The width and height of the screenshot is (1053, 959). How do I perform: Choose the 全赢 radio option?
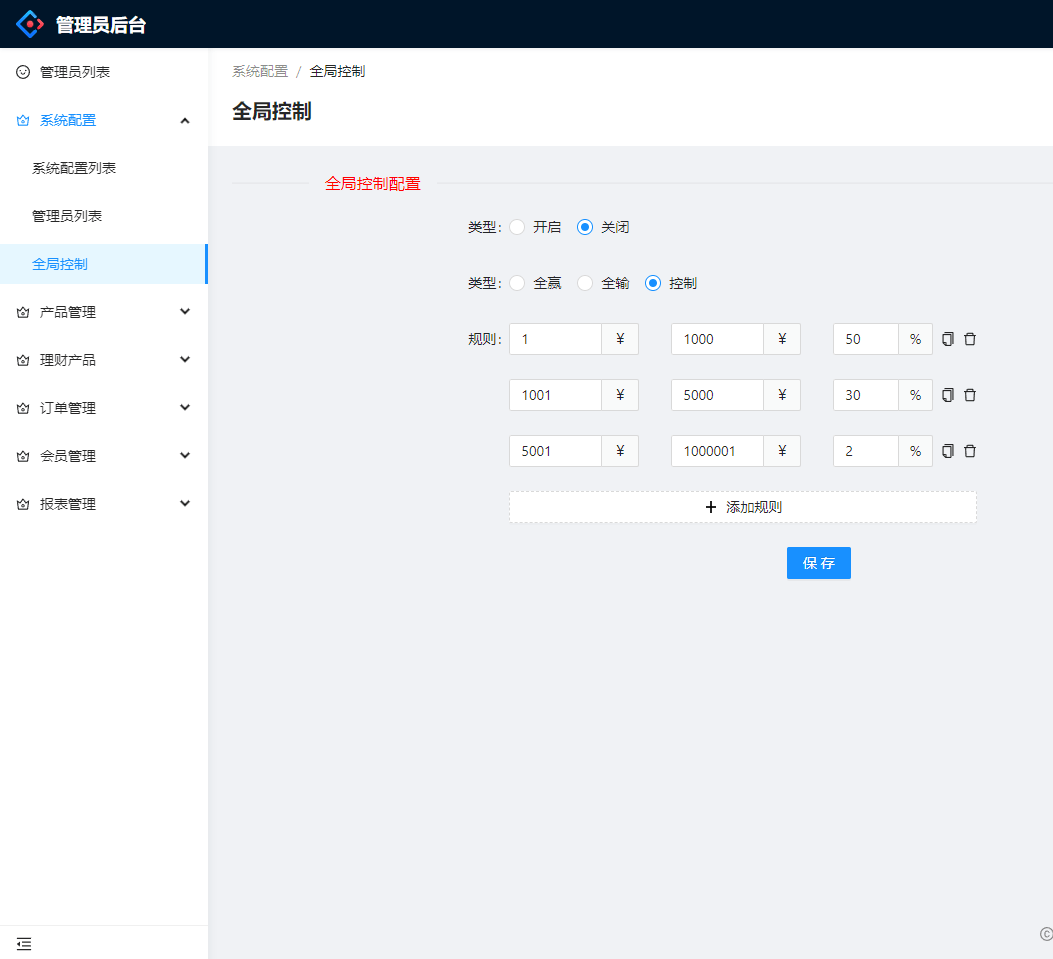pos(517,283)
